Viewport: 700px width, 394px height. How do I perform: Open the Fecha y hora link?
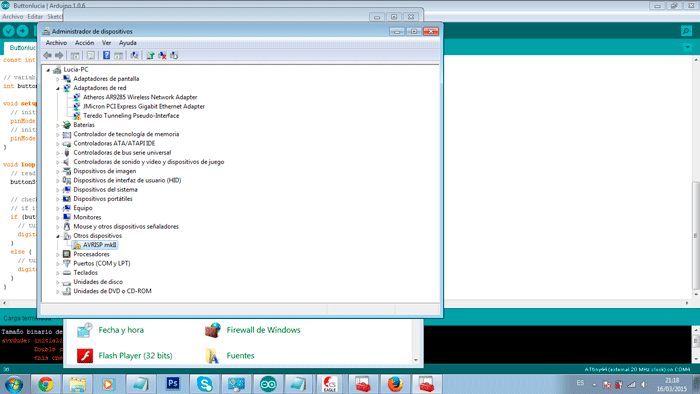pyautogui.click(x=121, y=330)
